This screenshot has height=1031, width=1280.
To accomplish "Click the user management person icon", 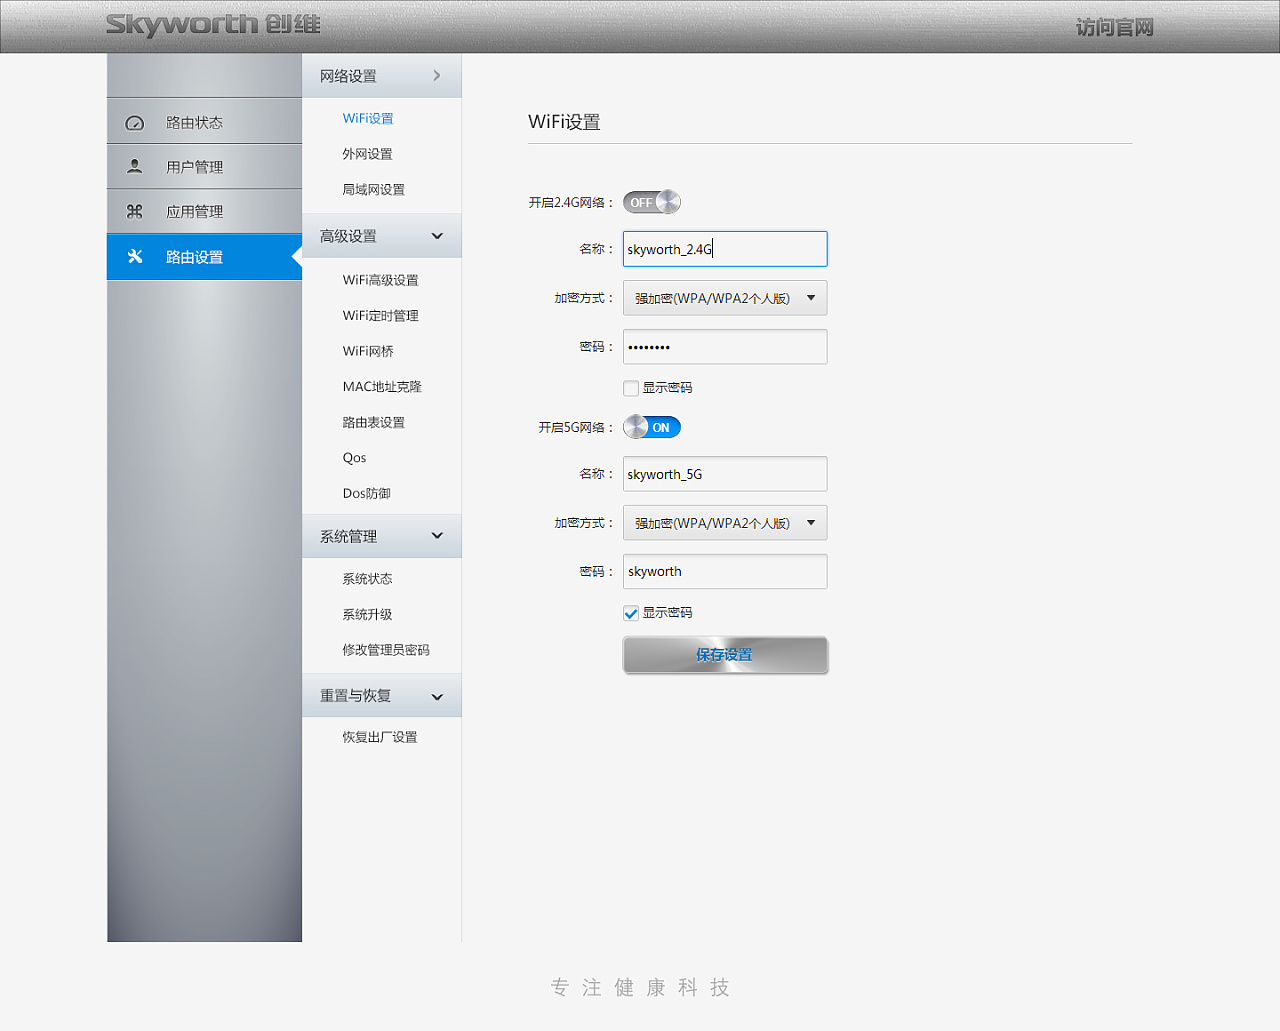I will click(x=135, y=166).
